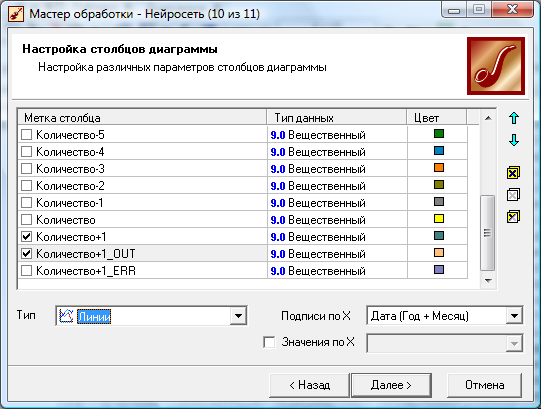Click the Количество-4 row label
The image size is (541, 409).
(70, 152)
